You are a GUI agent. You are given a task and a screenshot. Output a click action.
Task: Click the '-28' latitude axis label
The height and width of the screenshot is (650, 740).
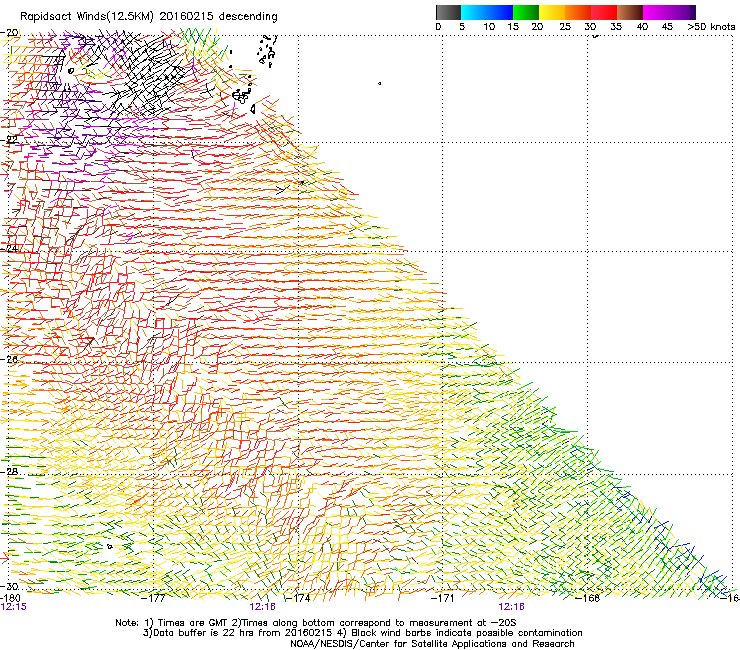9,472
